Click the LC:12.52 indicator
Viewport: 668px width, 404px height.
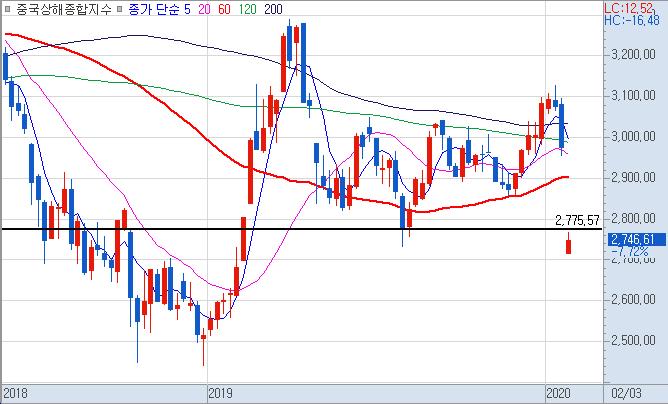(x=629, y=8)
